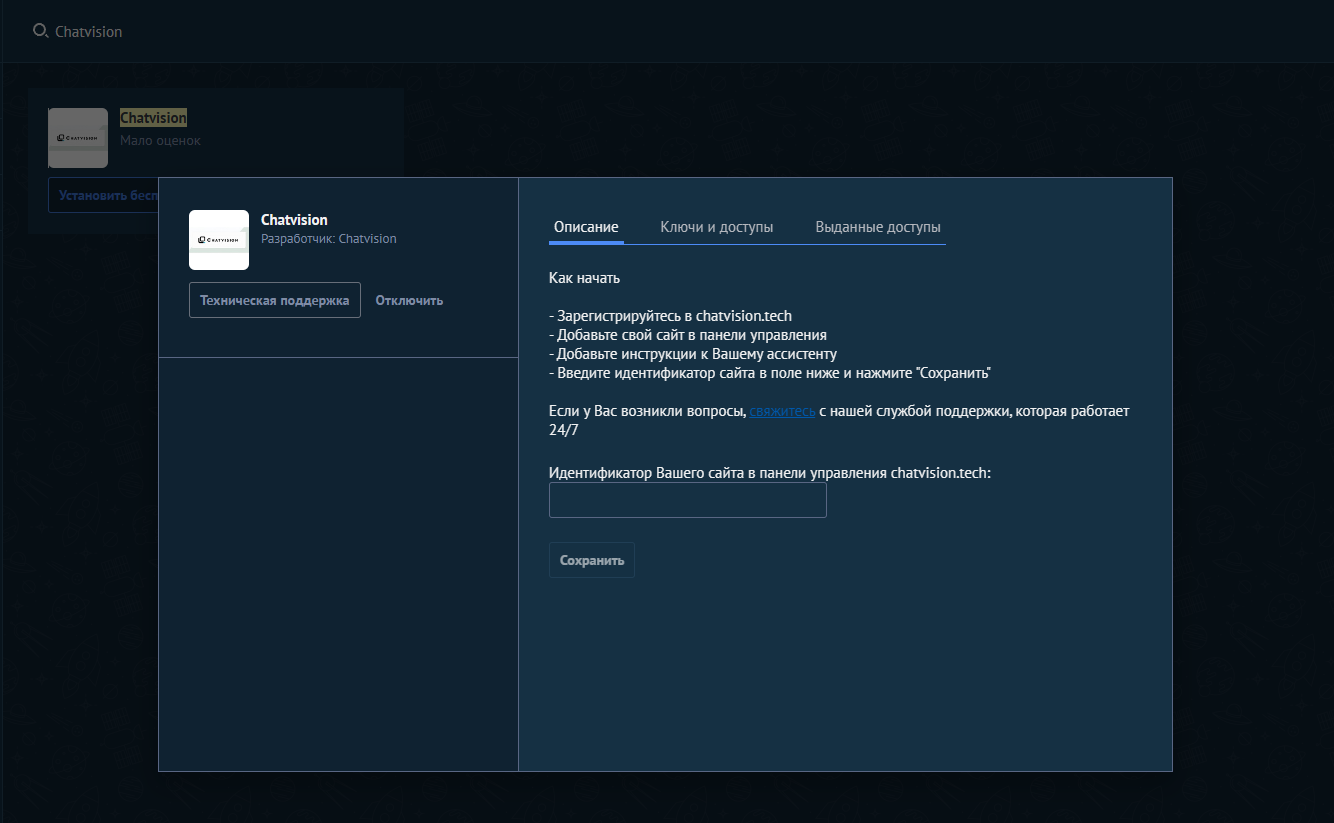Click 'Добавьте свой сайт в панели управления' line
This screenshot has height=823, width=1334.
(688, 335)
